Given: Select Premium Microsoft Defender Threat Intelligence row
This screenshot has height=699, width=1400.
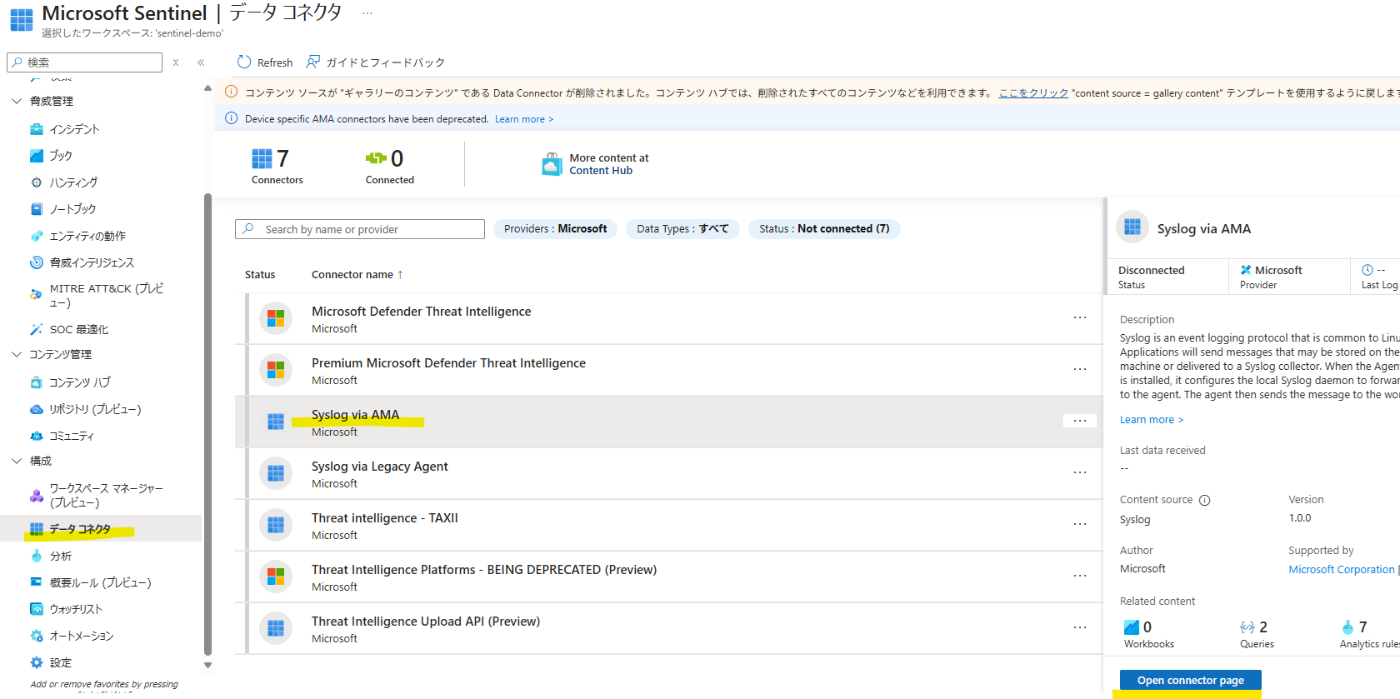Looking at the screenshot, I should (668, 370).
